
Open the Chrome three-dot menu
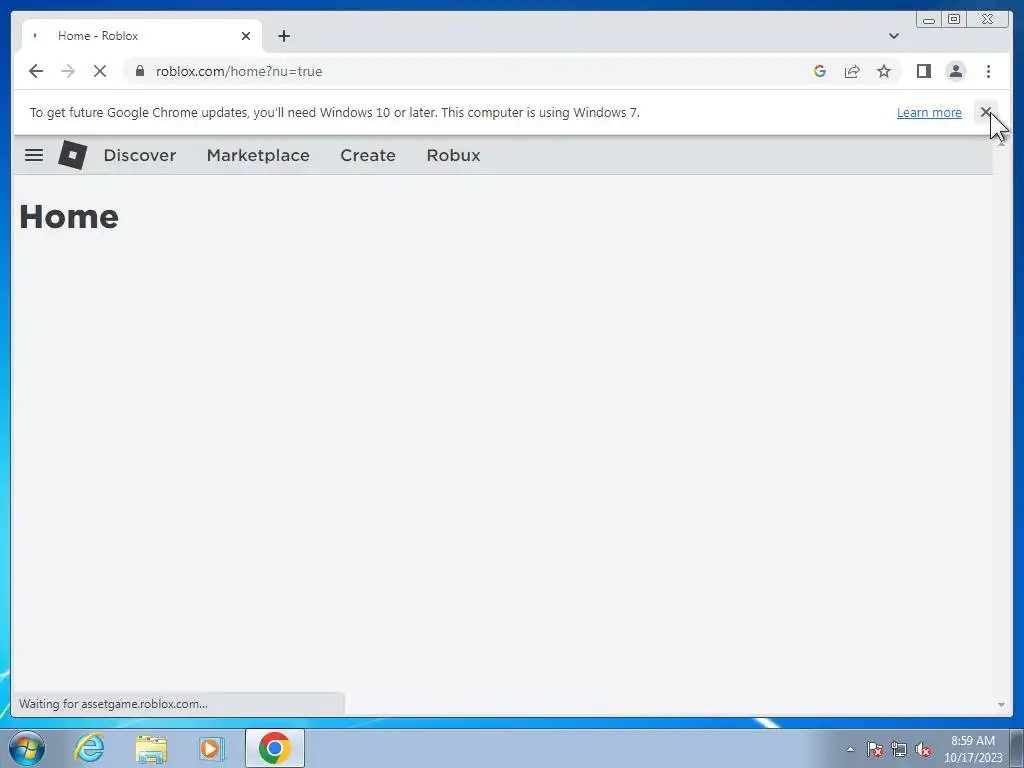click(x=989, y=71)
